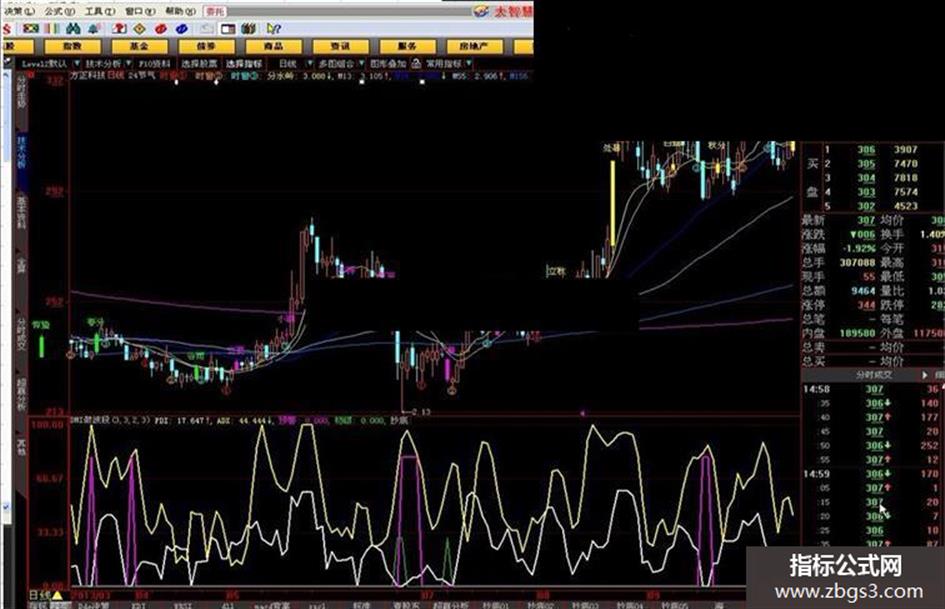Expand the 多图组合 dropdown arrow
The height and width of the screenshot is (609, 945).
(361, 63)
